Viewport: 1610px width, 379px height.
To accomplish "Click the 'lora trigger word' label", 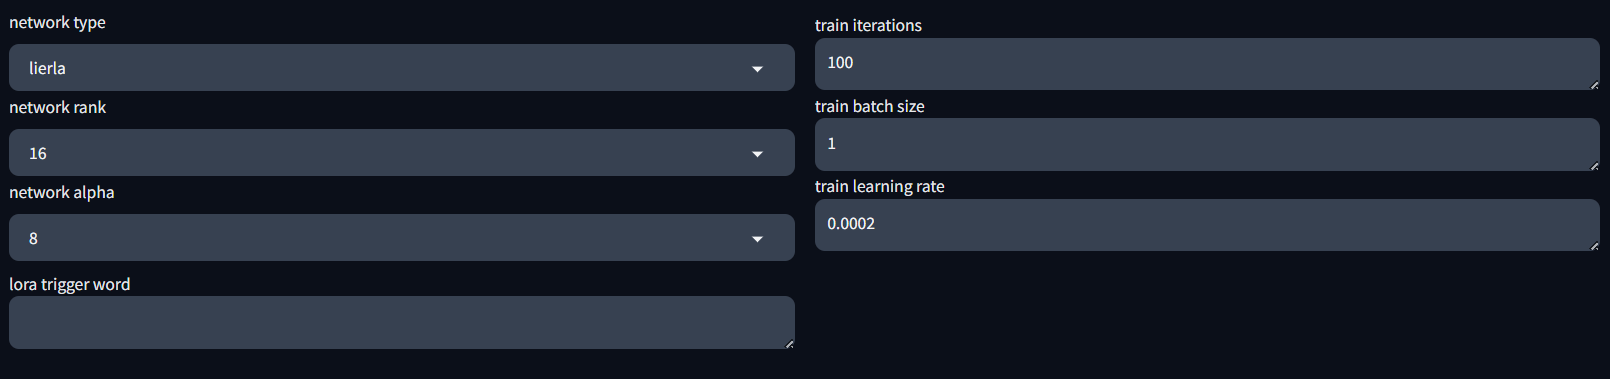I will pyautogui.click(x=70, y=284).
